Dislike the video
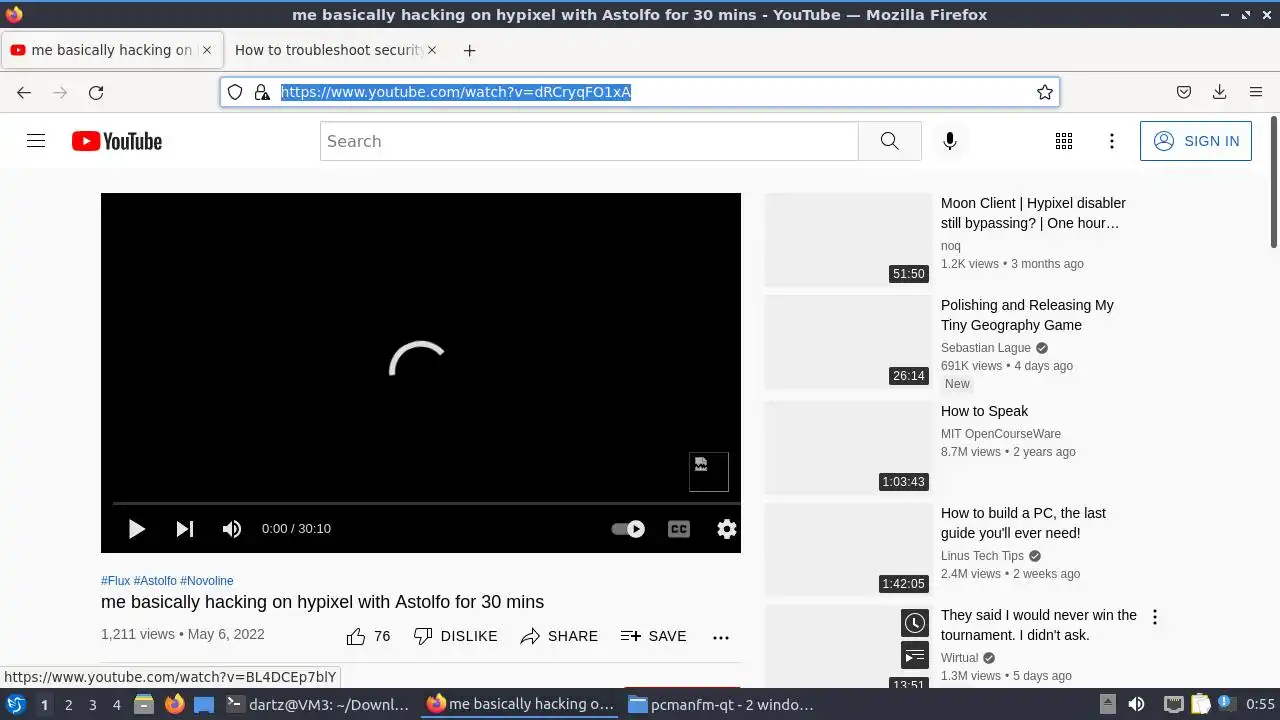The height and width of the screenshot is (720, 1280). coord(455,636)
